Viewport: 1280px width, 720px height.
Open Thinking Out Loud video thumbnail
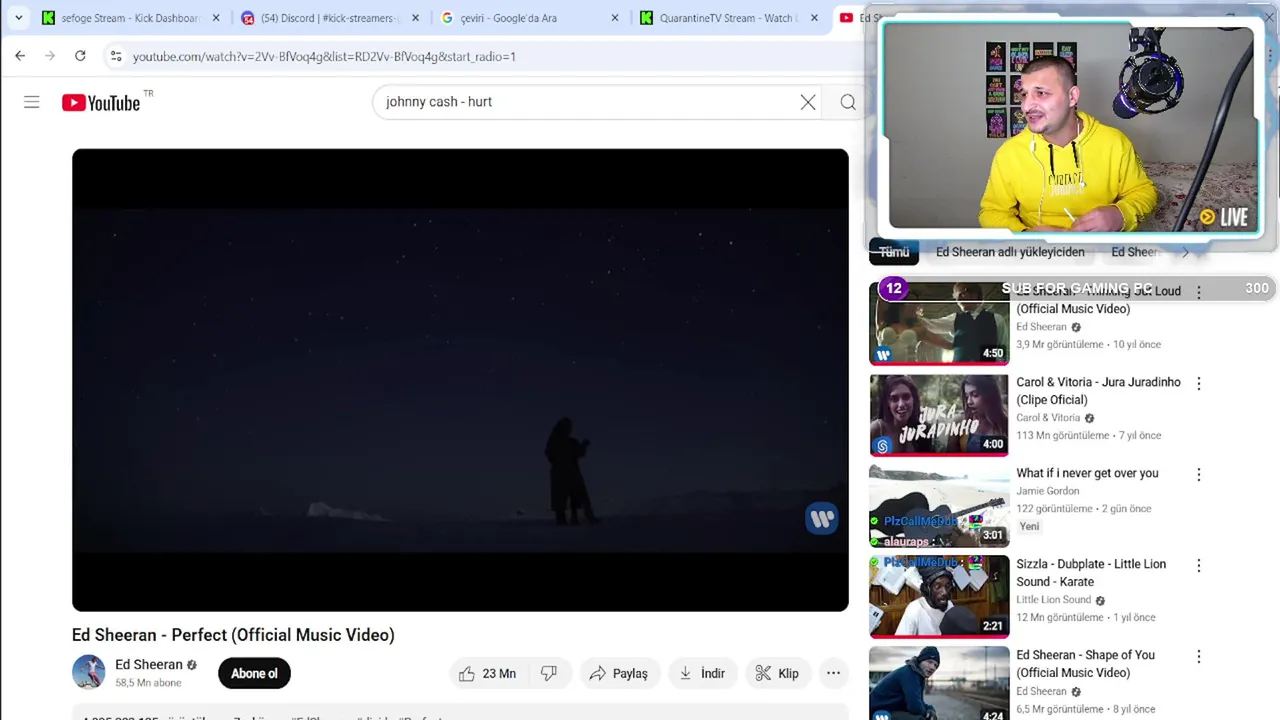939,323
